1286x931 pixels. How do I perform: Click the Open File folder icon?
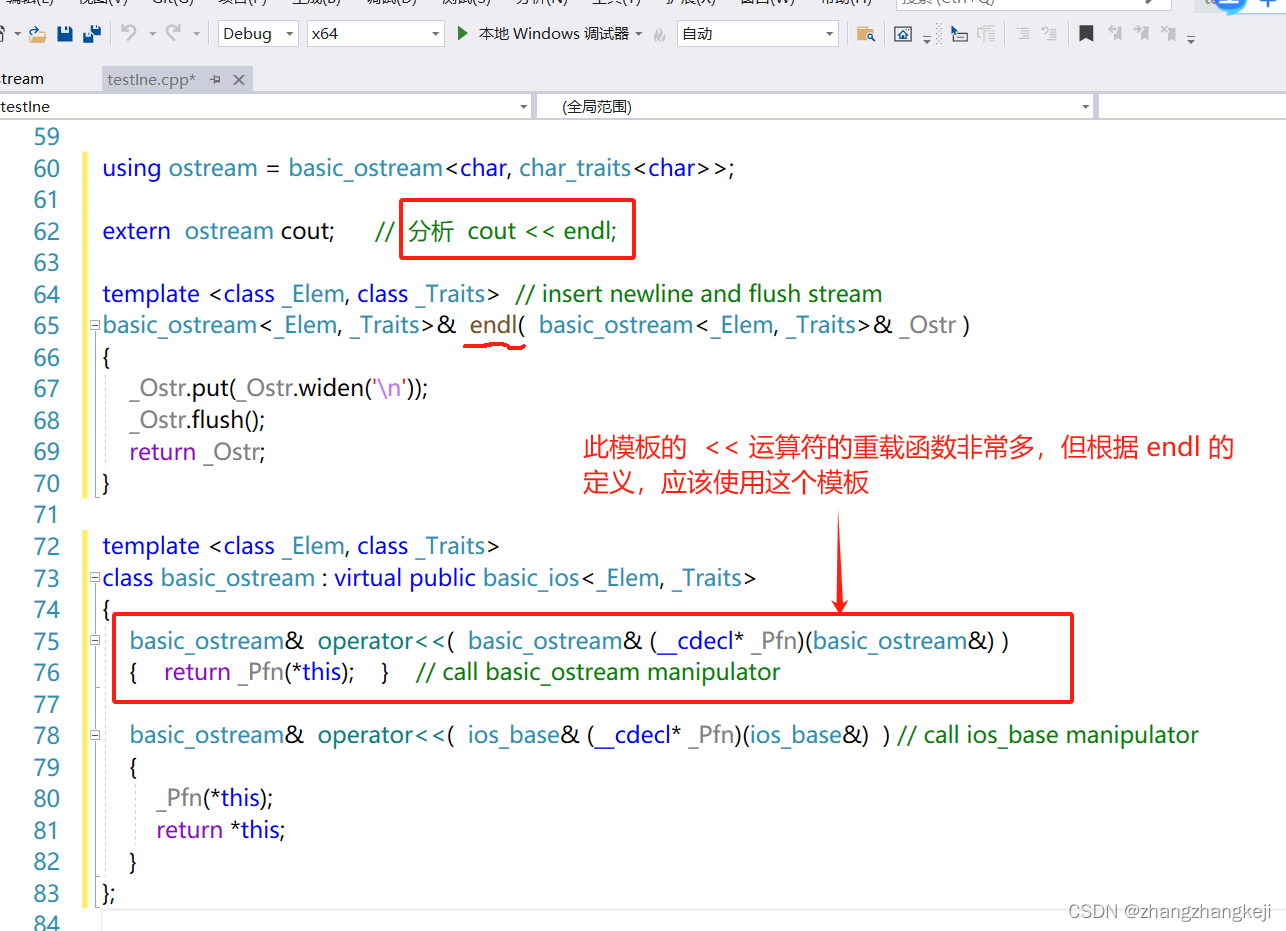pyautogui.click(x=36, y=34)
